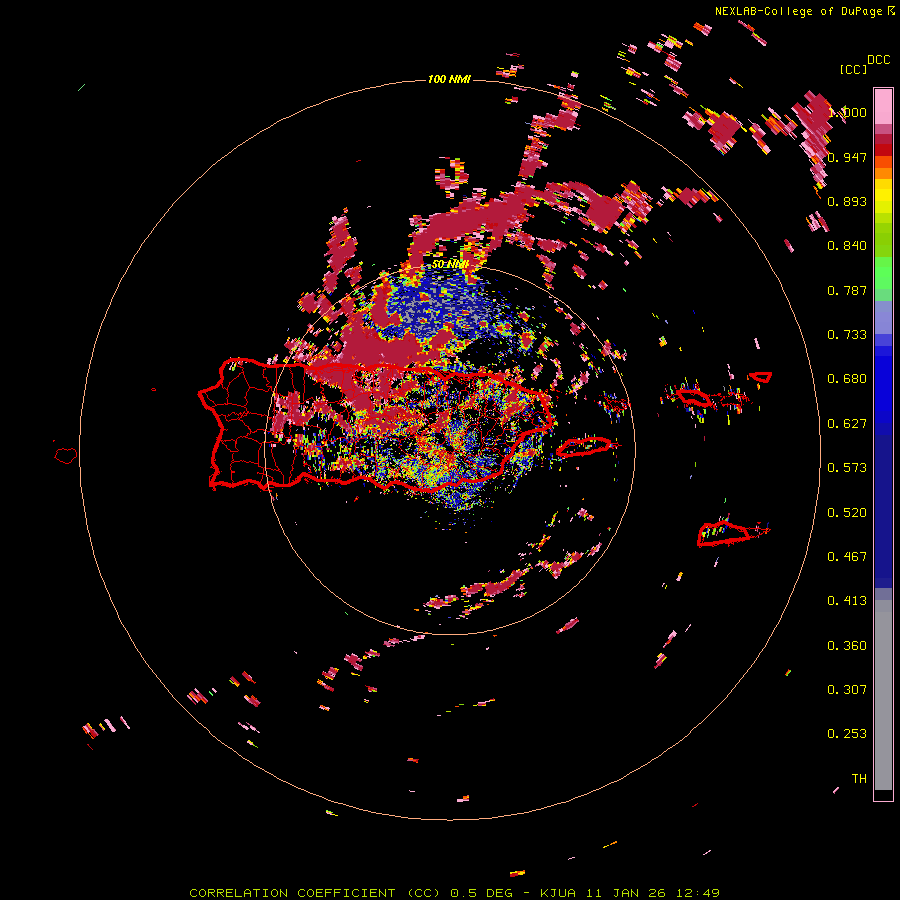Click the 0.840 color scale value

coord(847,245)
